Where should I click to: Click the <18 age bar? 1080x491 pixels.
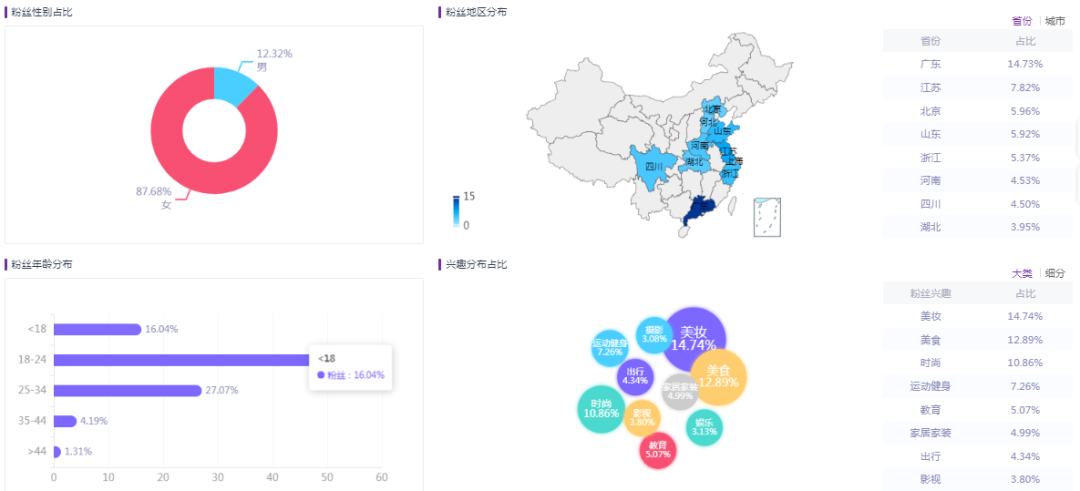click(x=97, y=329)
